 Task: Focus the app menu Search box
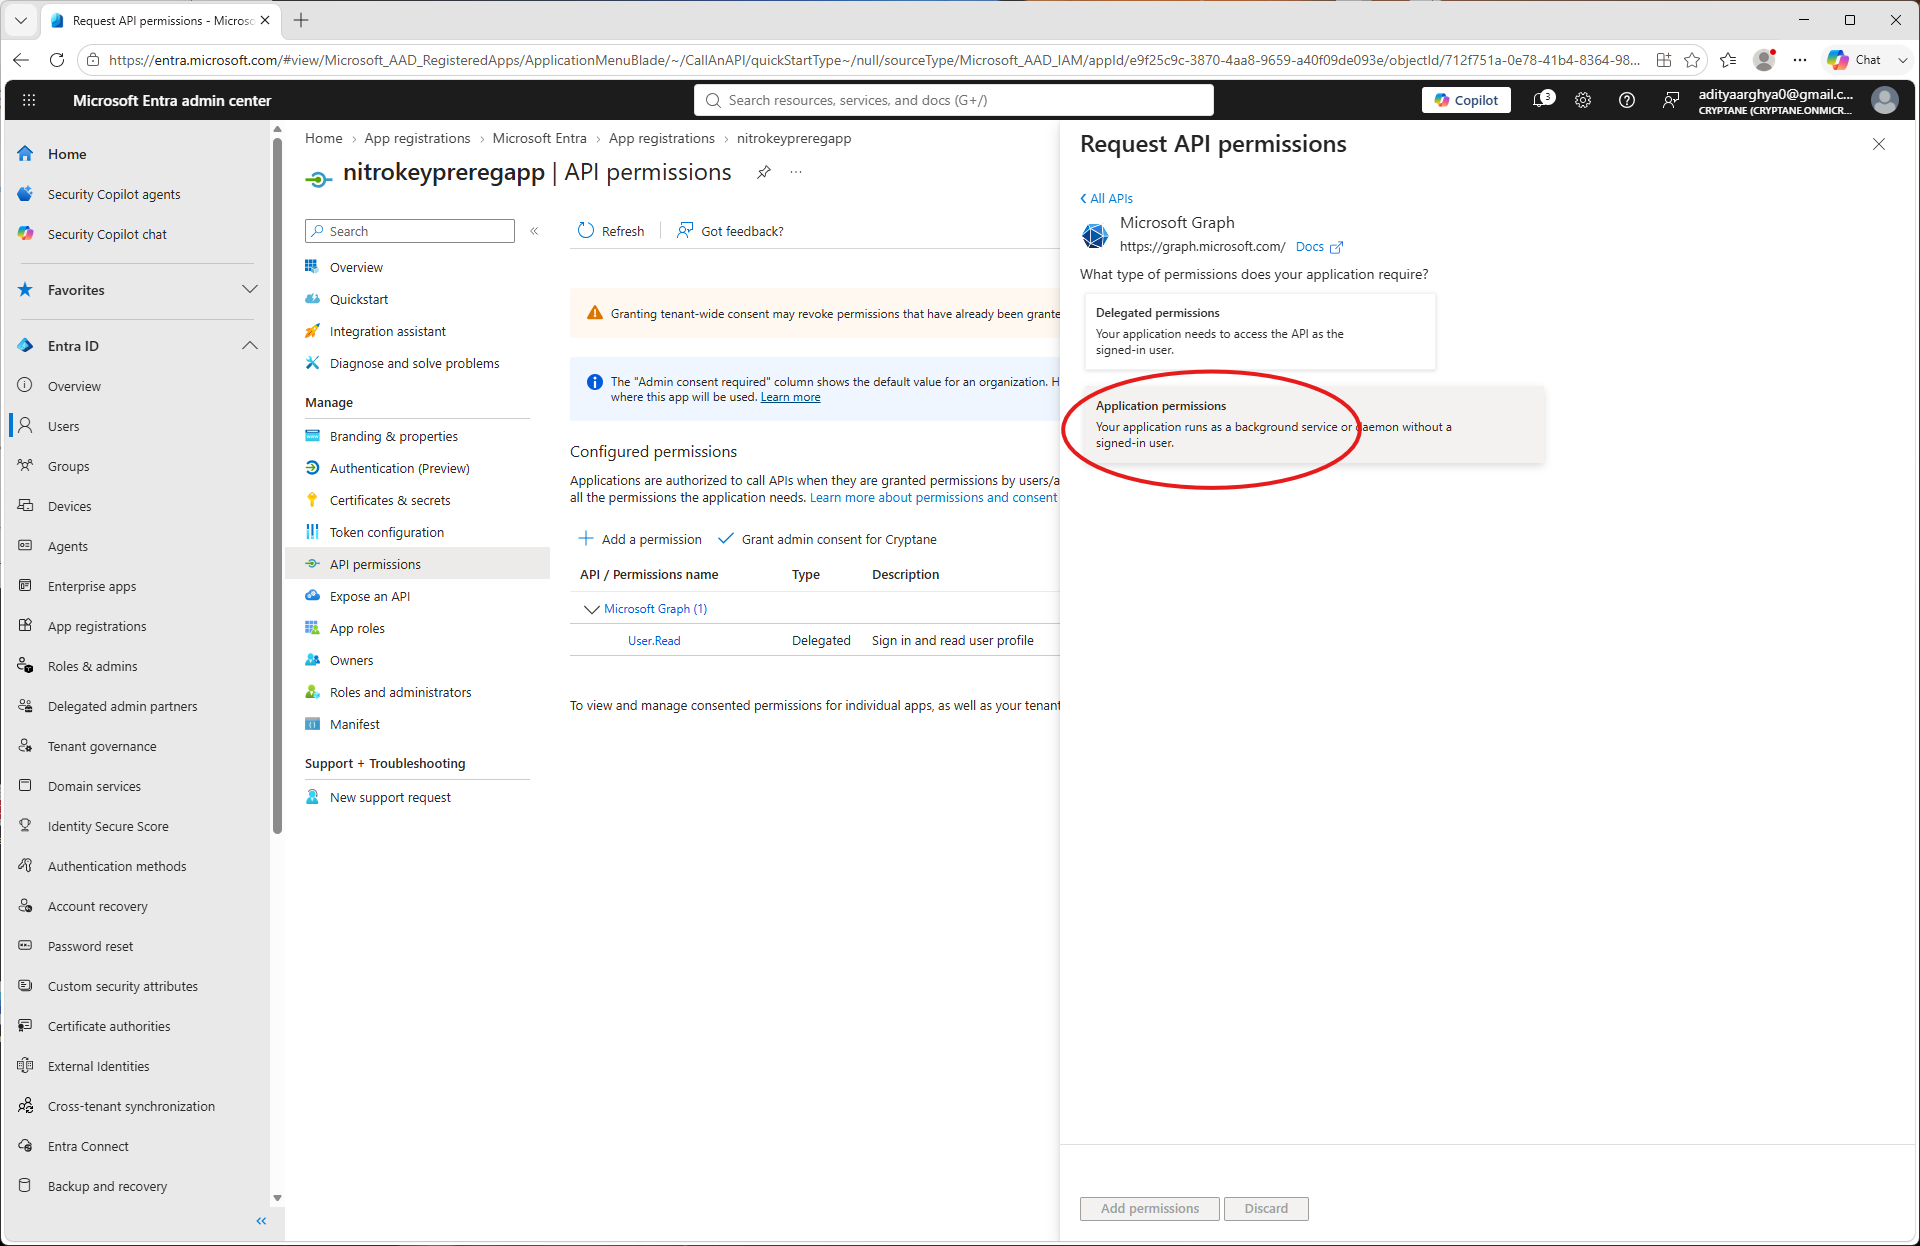pyautogui.click(x=410, y=231)
